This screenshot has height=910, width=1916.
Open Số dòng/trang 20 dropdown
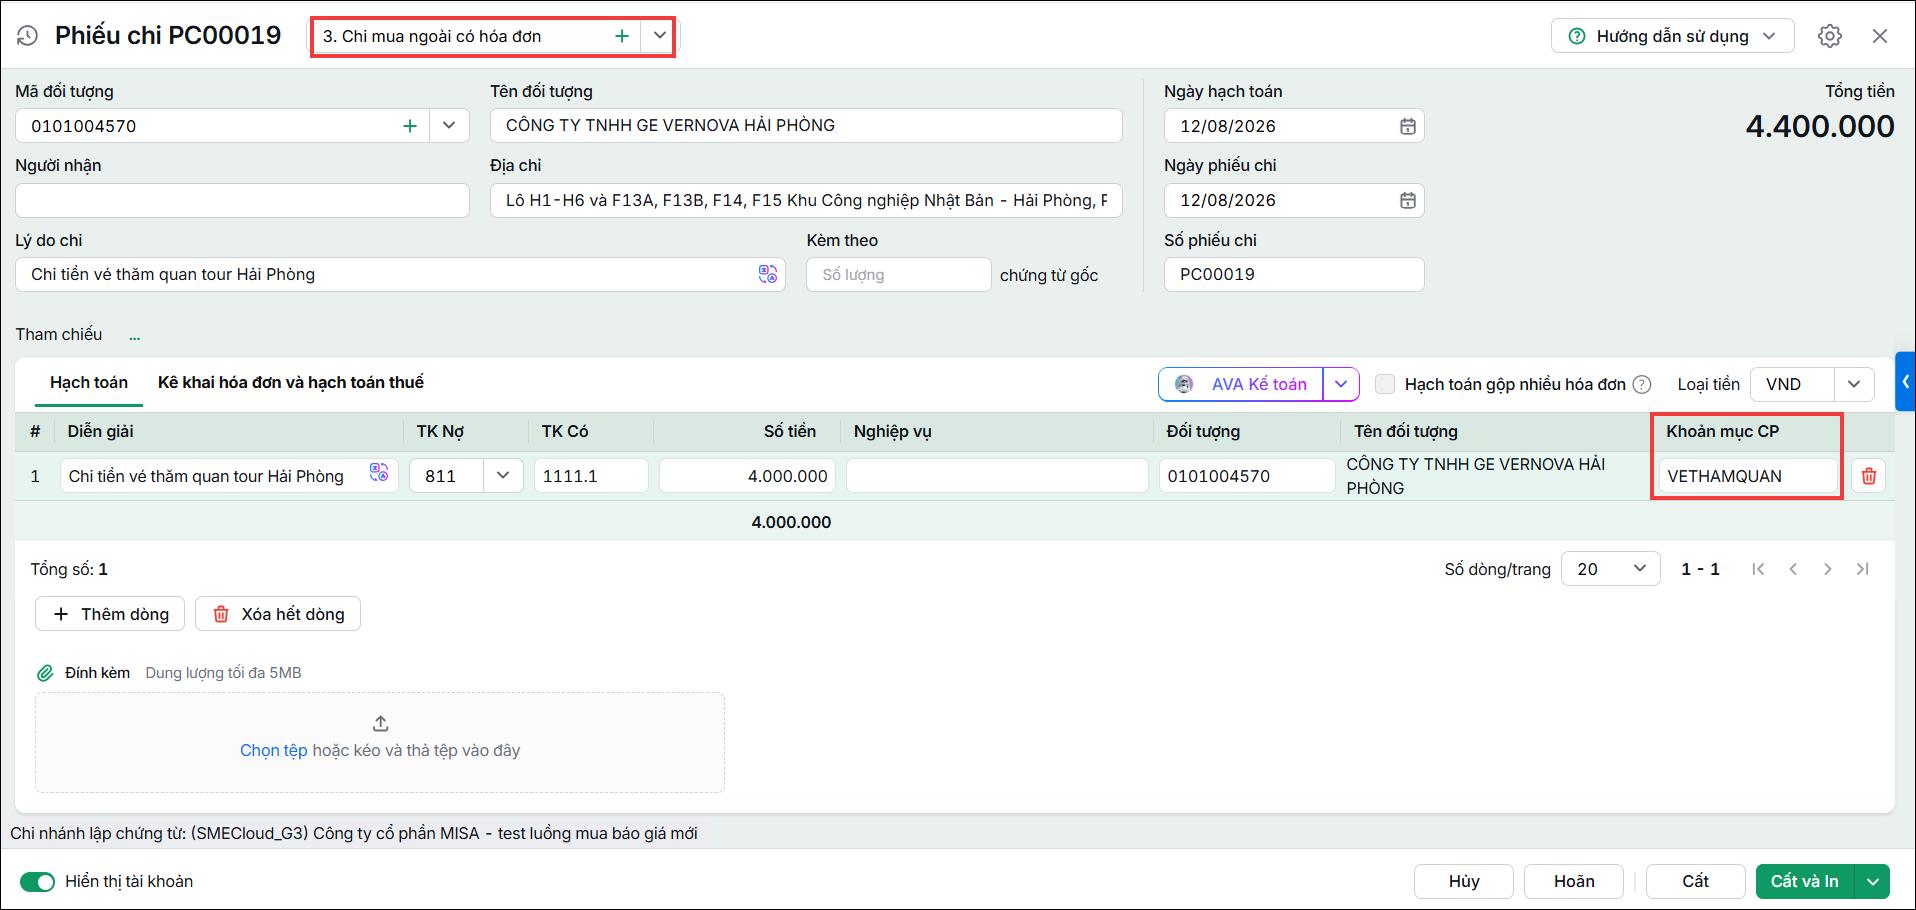[1610, 569]
